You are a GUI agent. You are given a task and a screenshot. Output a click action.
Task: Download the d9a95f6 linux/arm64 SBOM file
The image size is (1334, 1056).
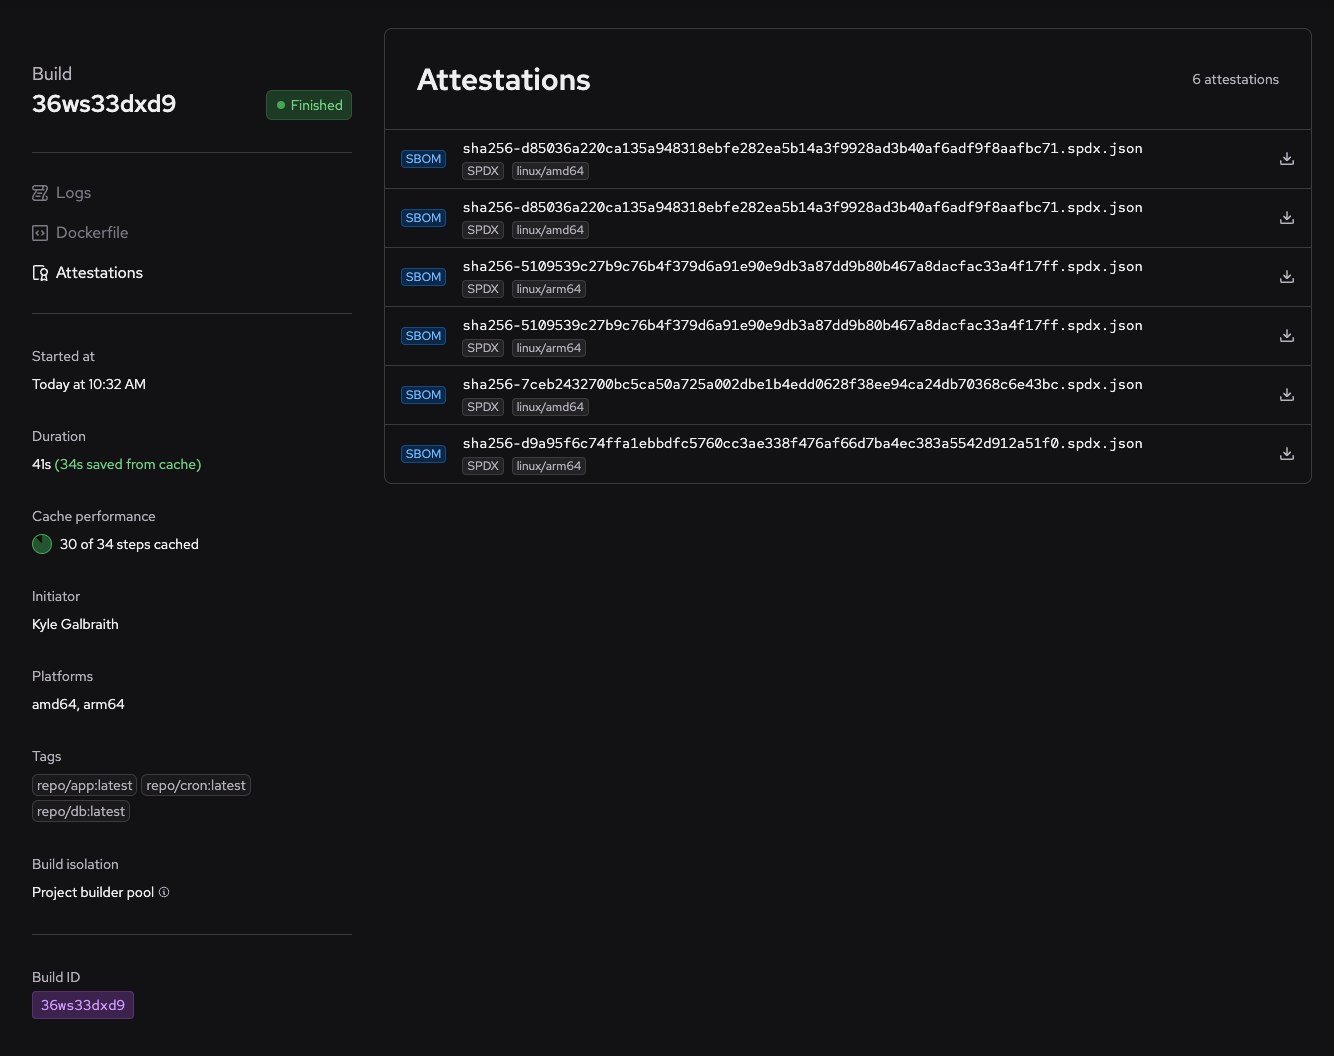point(1287,454)
